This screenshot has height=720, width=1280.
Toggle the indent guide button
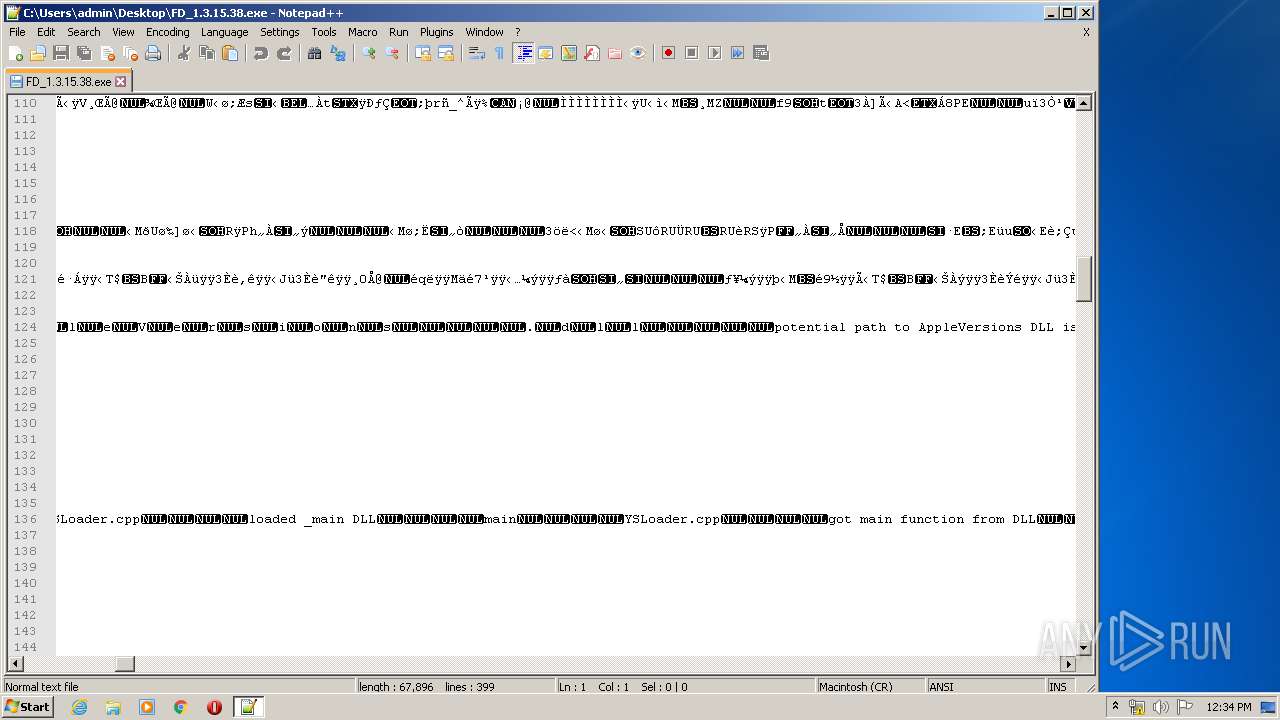click(523, 53)
